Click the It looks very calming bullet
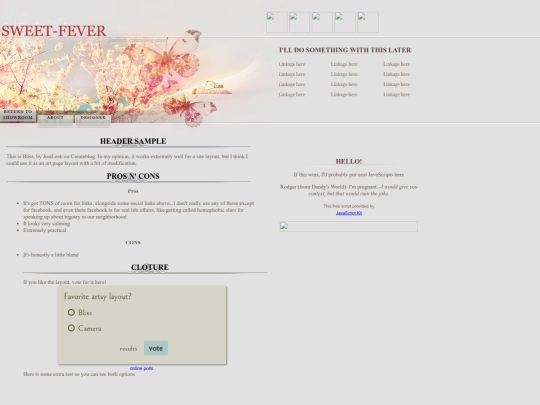 (x=46, y=224)
